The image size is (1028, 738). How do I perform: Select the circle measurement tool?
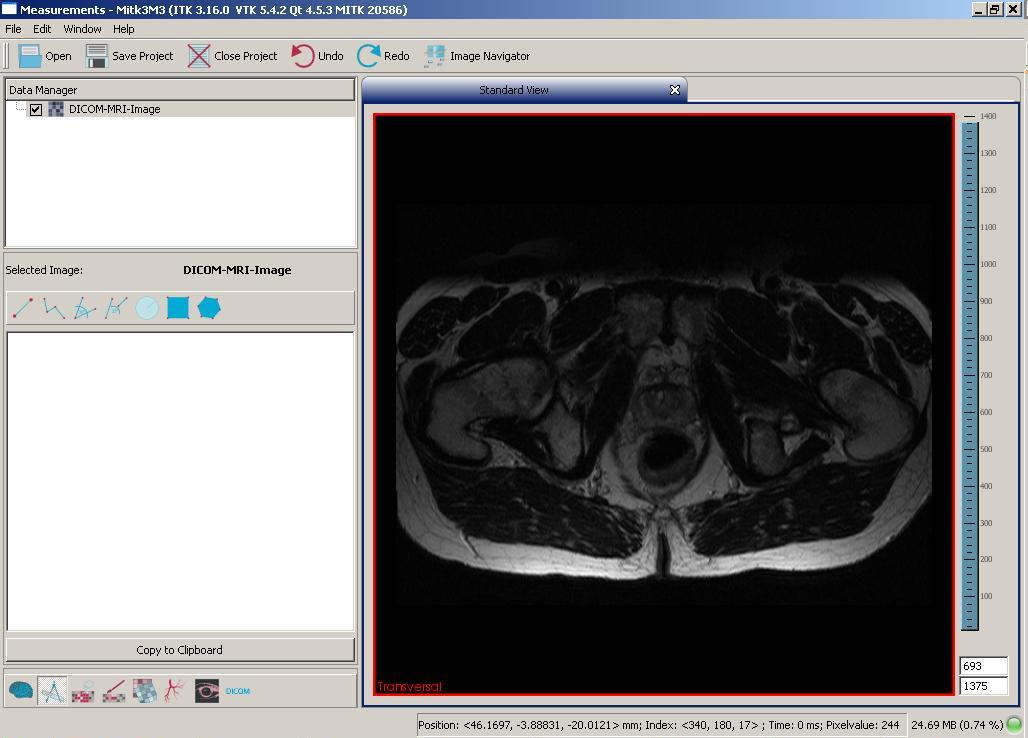point(147,308)
